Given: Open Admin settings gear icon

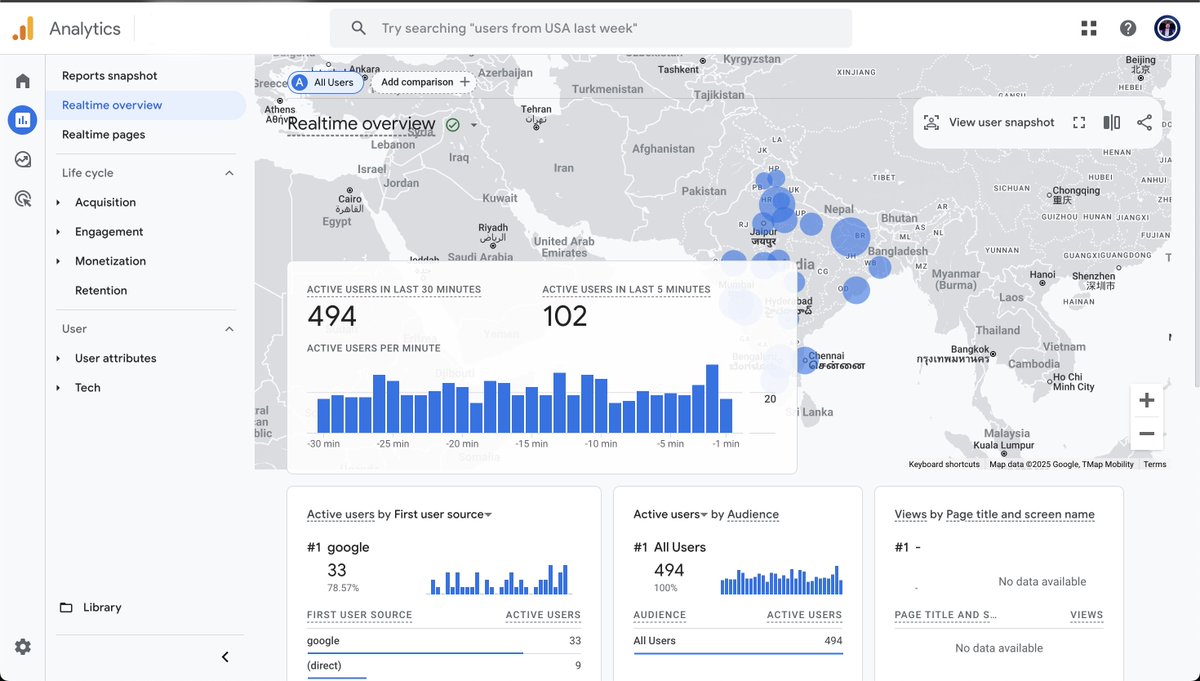Looking at the screenshot, I should coord(23,647).
